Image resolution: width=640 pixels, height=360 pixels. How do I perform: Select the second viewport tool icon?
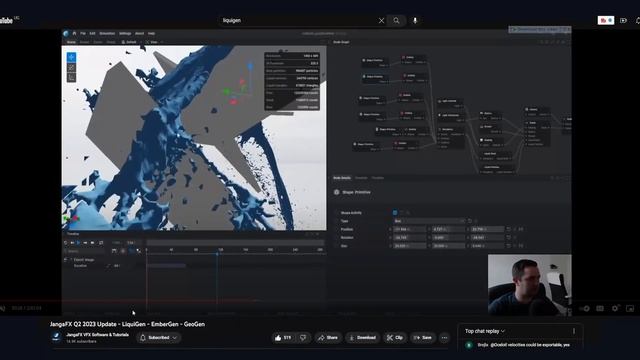point(71,68)
